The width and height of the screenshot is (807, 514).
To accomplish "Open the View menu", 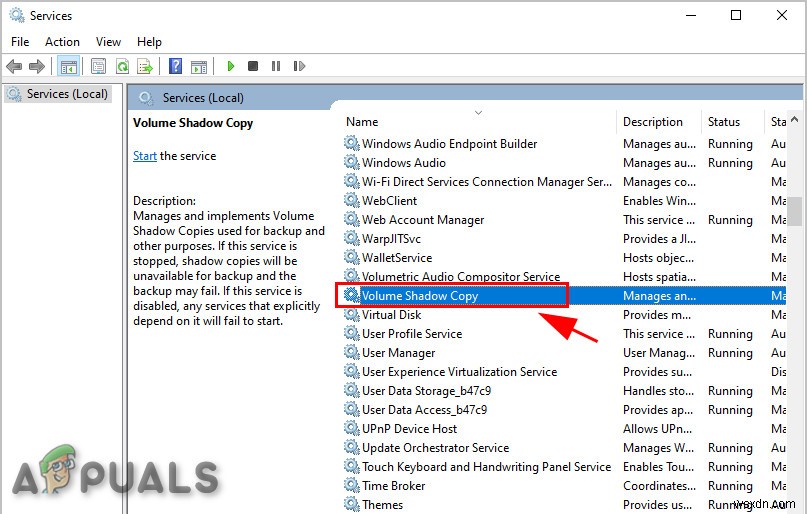I will (x=108, y=42).
